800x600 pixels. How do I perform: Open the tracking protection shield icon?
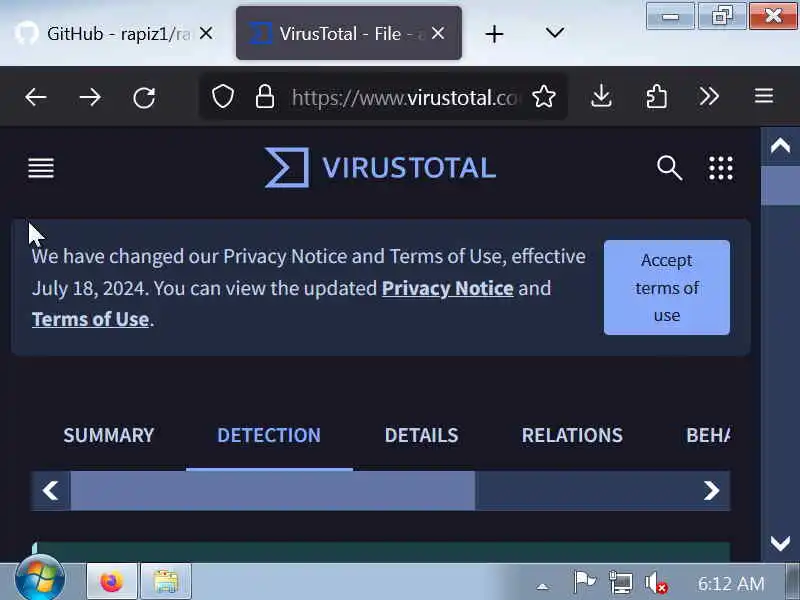pyautogui.click(x=223, y=96)
